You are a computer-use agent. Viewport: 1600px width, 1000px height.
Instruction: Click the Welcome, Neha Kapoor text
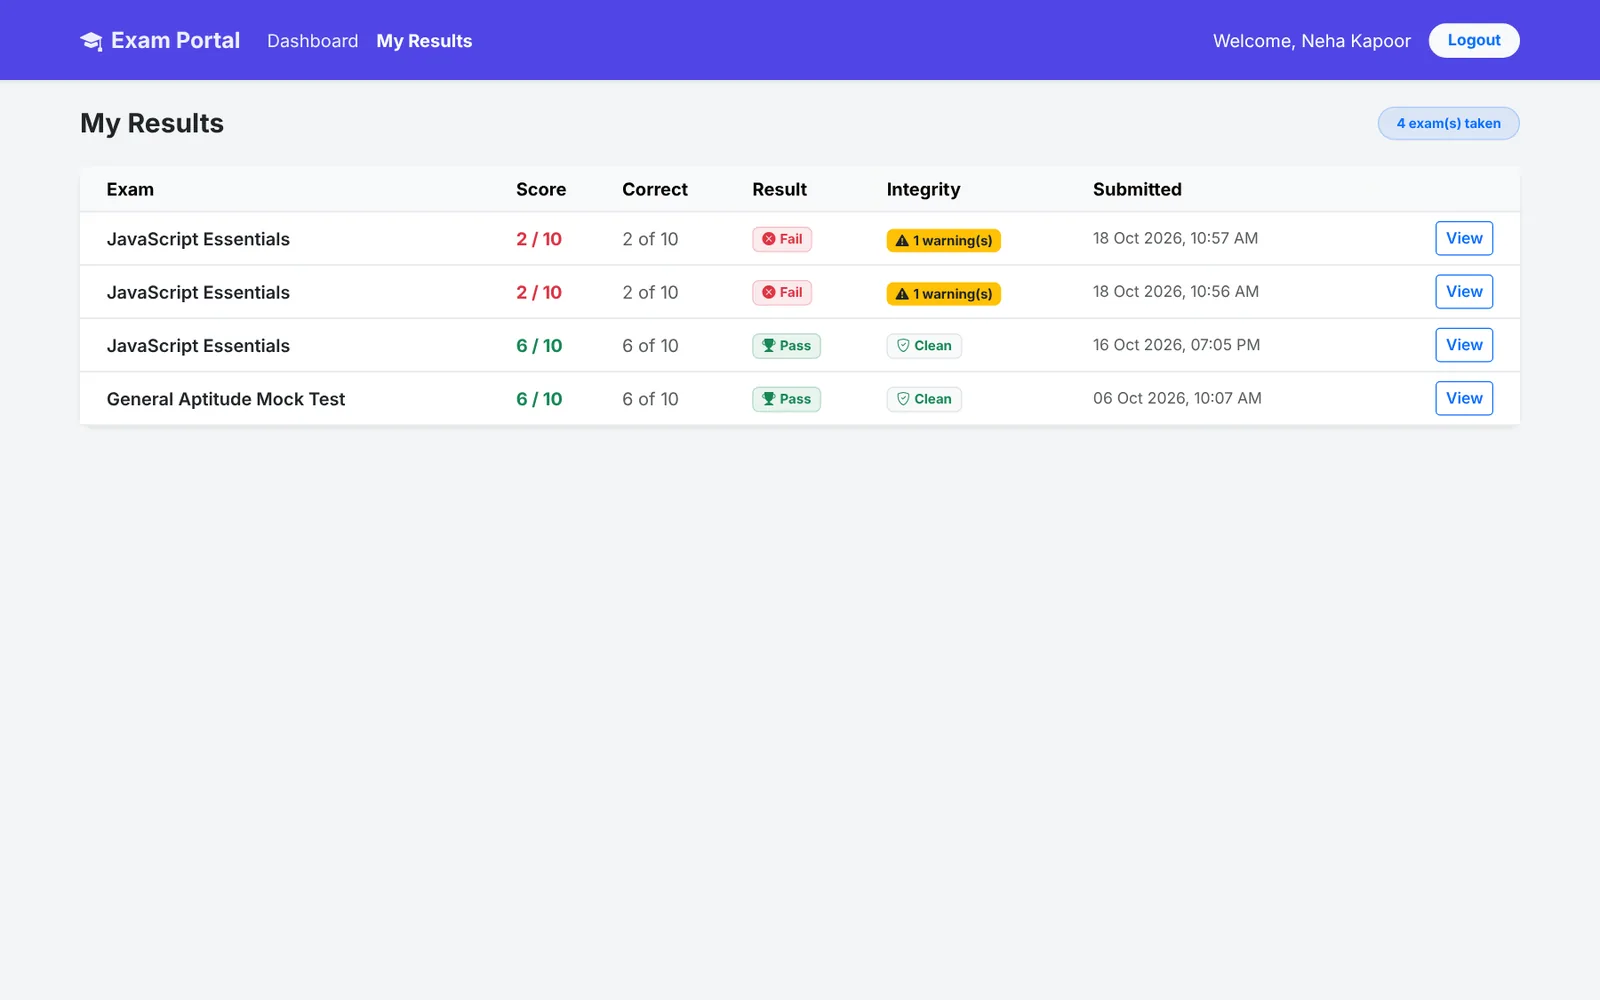(x=1312, y=41)
